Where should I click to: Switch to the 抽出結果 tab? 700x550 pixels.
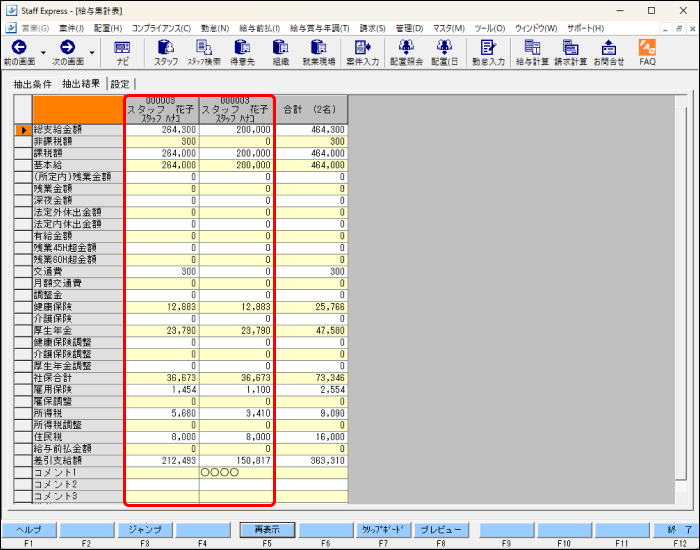point(81,83)
